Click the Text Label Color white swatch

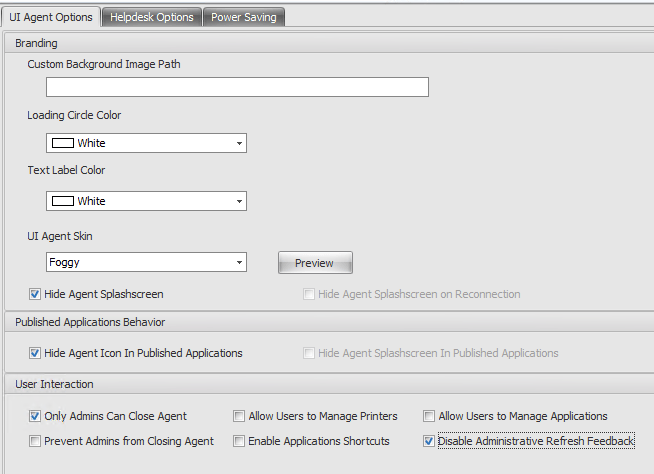tap(63, 201)
